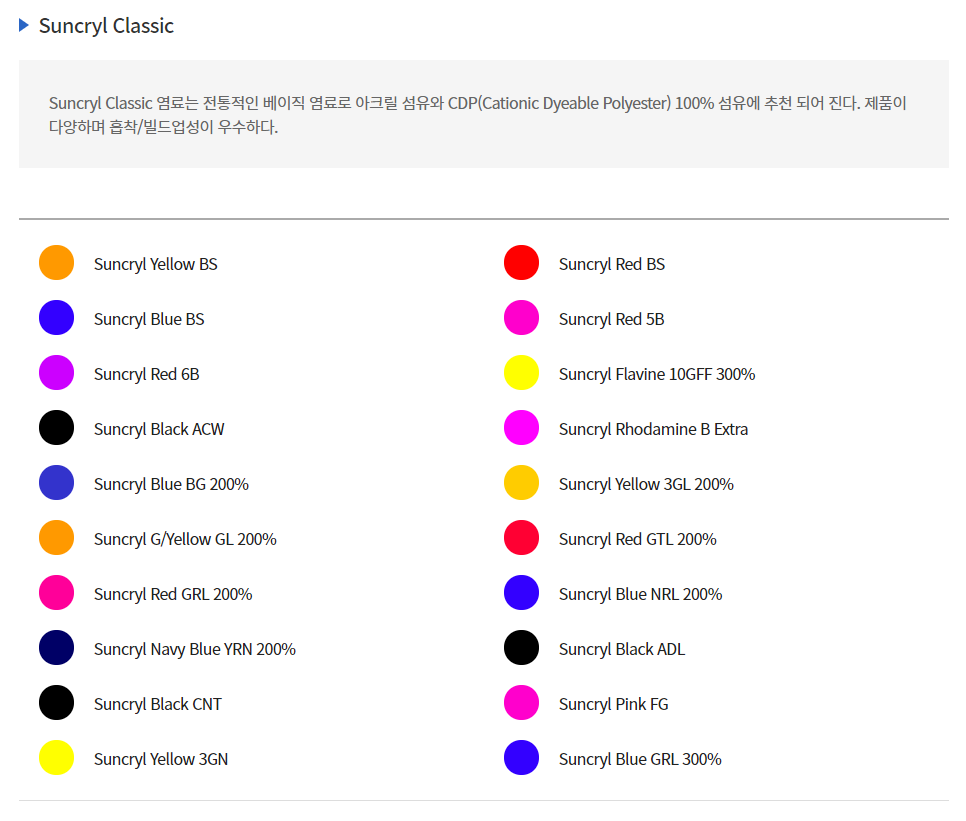This screenshot has height=821, width=966.
Task: Open the Suncryl Blue BG 200% label
Action: [x=171, y=484]
